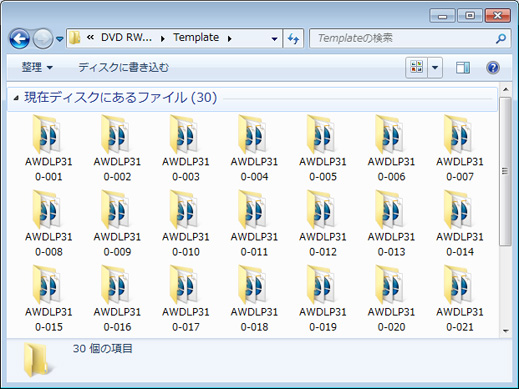Minimize the Template window
Image resolution: width=519 pixels, height=389 pixels.
(442, 16)
